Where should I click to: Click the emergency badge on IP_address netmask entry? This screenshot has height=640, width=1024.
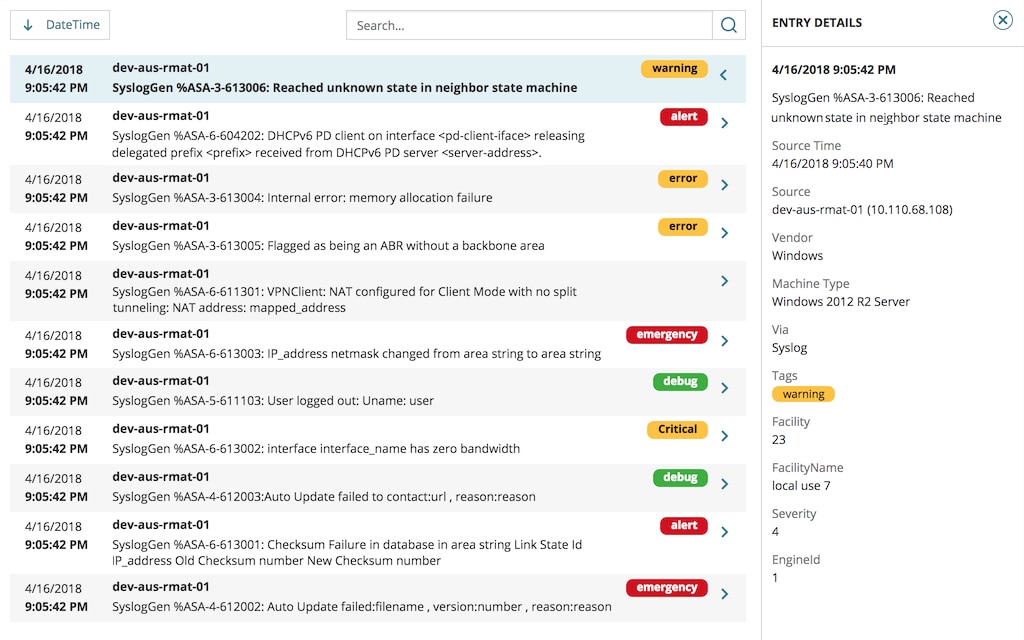coord(667,334)
